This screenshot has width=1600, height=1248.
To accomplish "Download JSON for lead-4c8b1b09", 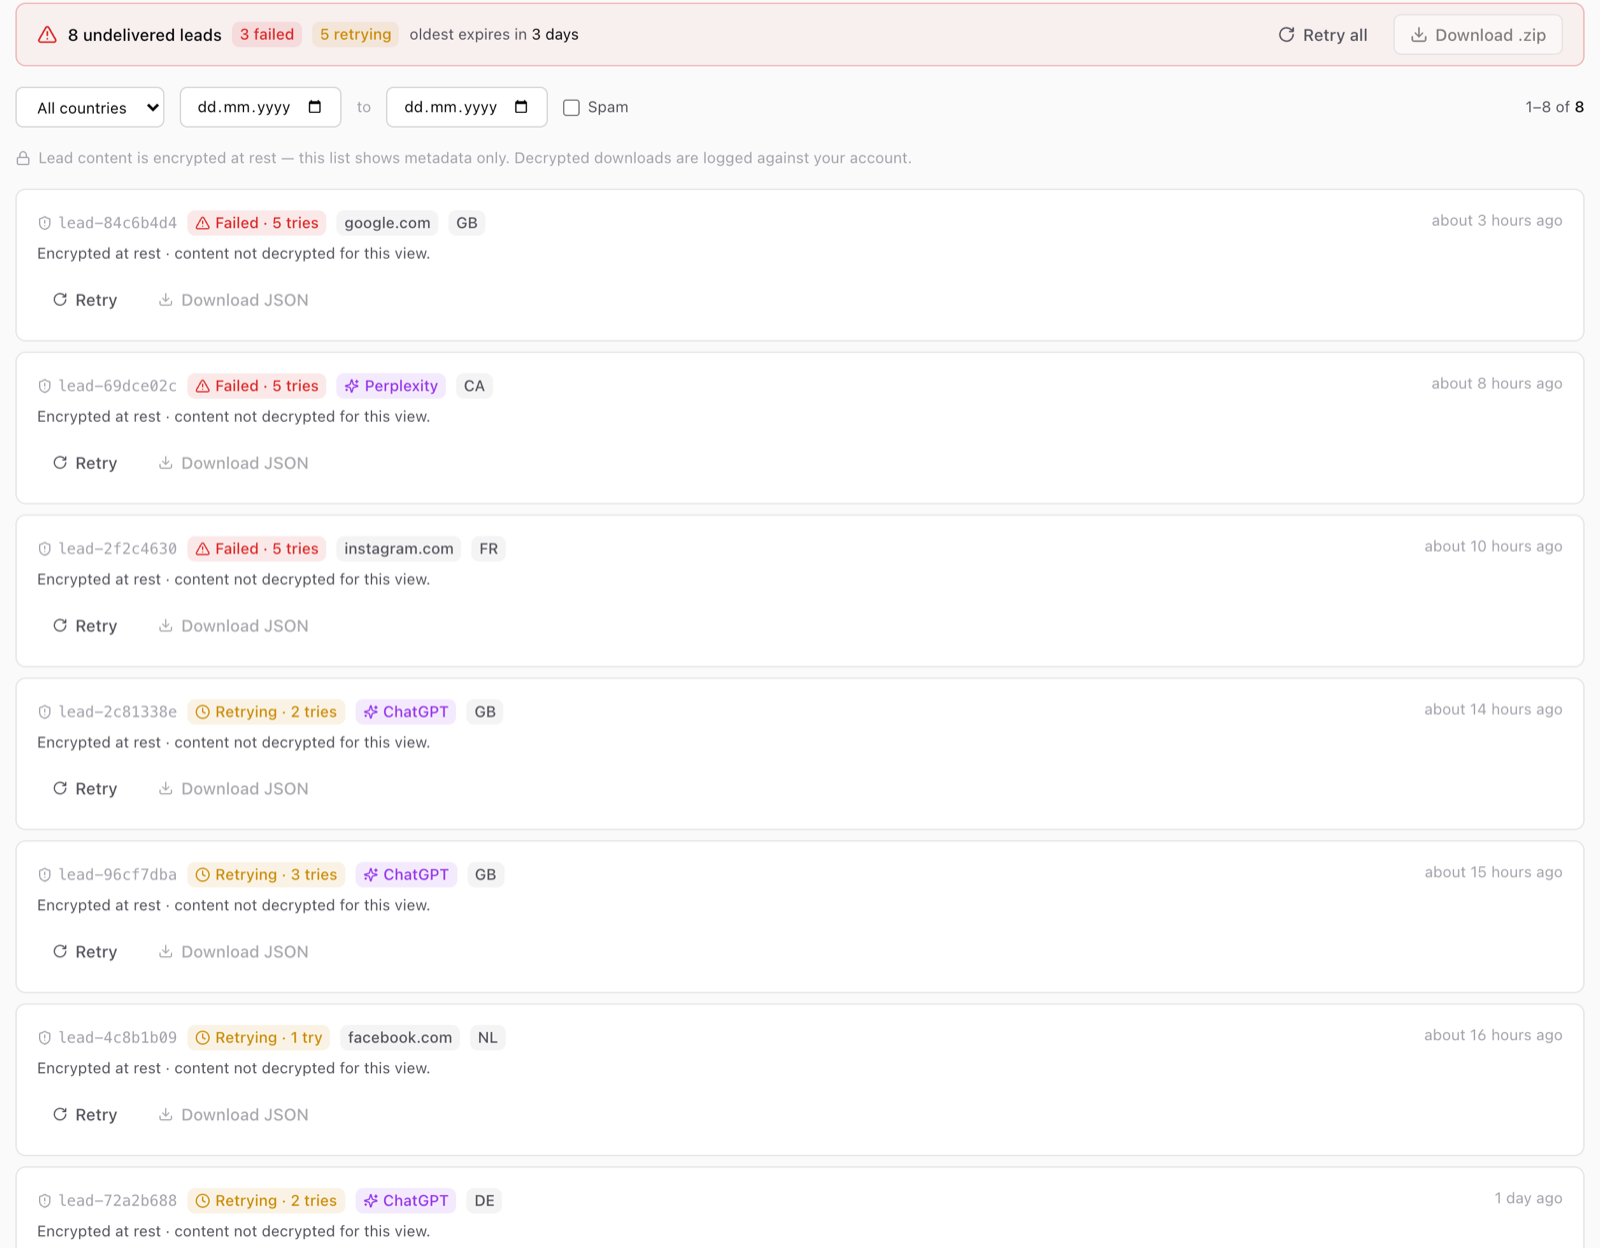I will point(233,1115).
